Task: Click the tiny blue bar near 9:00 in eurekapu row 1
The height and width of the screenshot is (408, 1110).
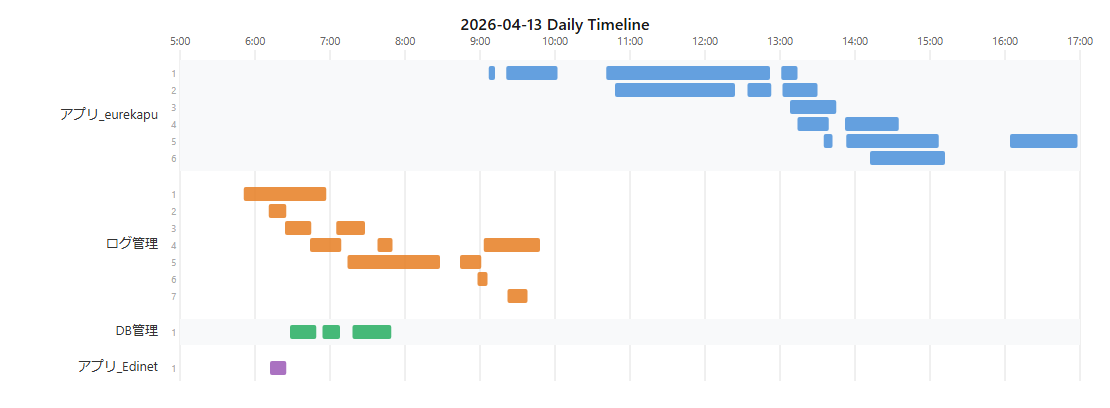Action: [491, 73]
